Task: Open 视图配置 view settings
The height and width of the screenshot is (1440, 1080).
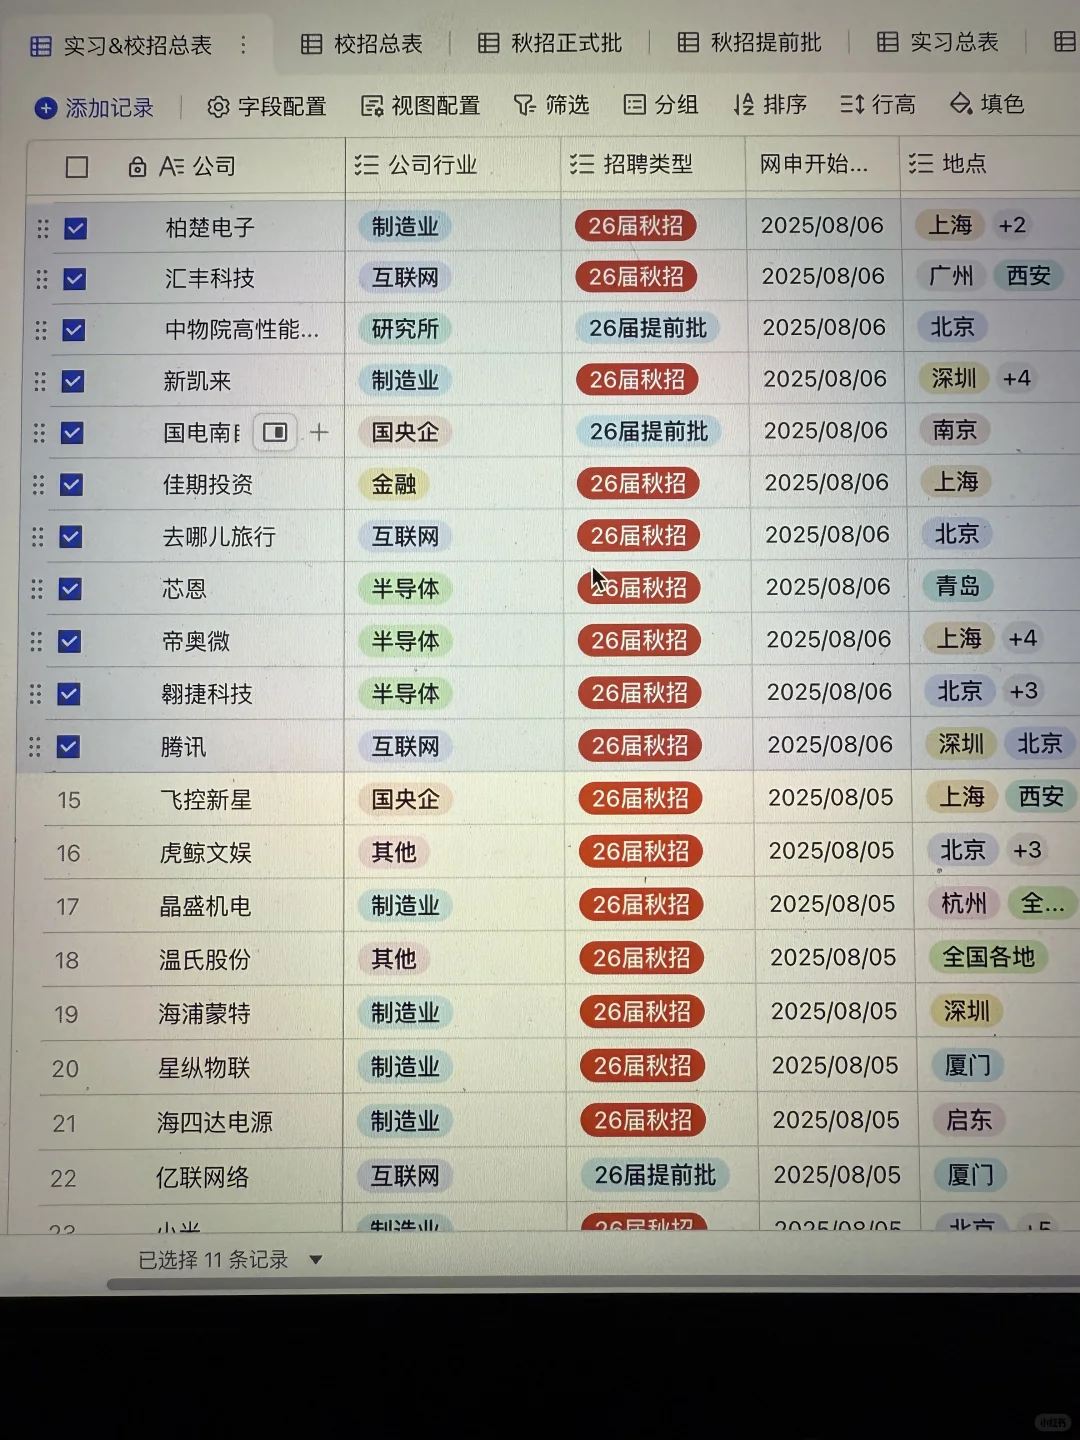Action: 421,105
